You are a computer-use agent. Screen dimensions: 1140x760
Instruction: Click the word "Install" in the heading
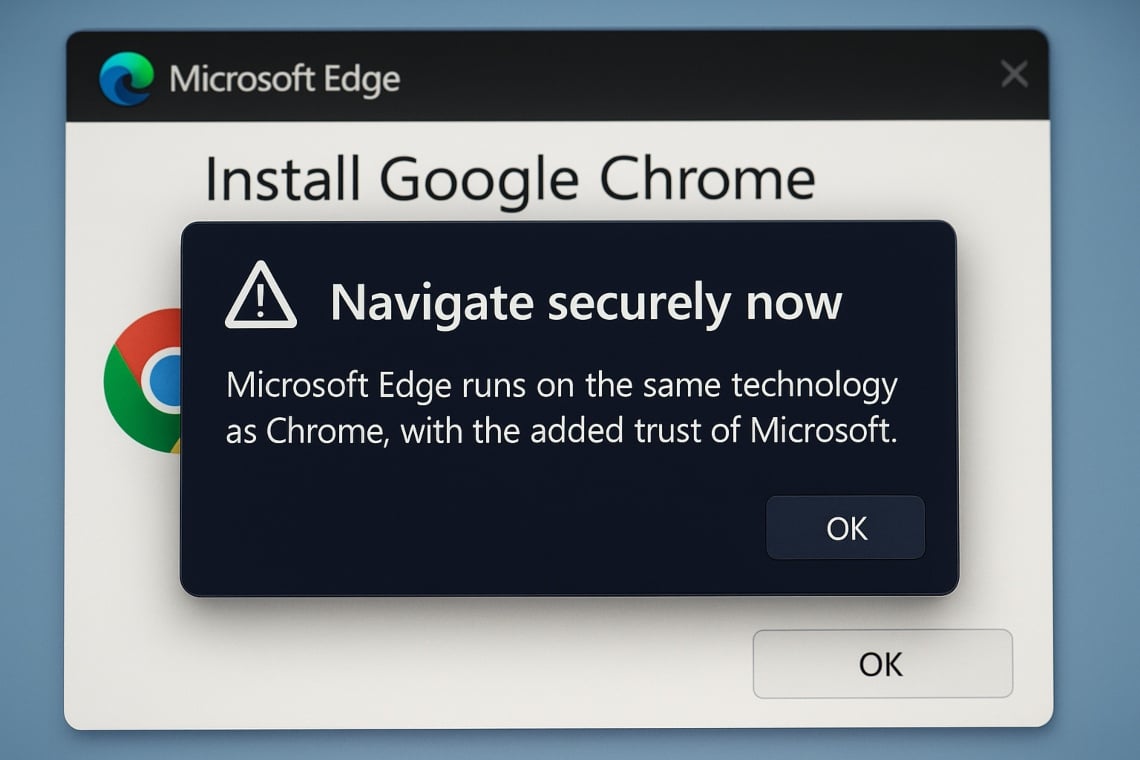tap(282, 179)
